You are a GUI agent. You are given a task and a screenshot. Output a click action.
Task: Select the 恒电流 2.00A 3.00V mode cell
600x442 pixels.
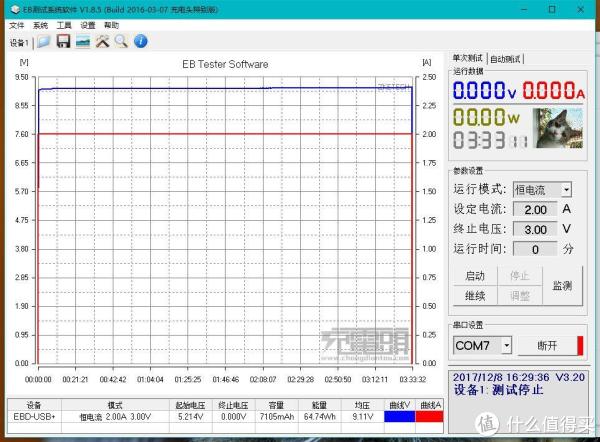pos(115,416)
